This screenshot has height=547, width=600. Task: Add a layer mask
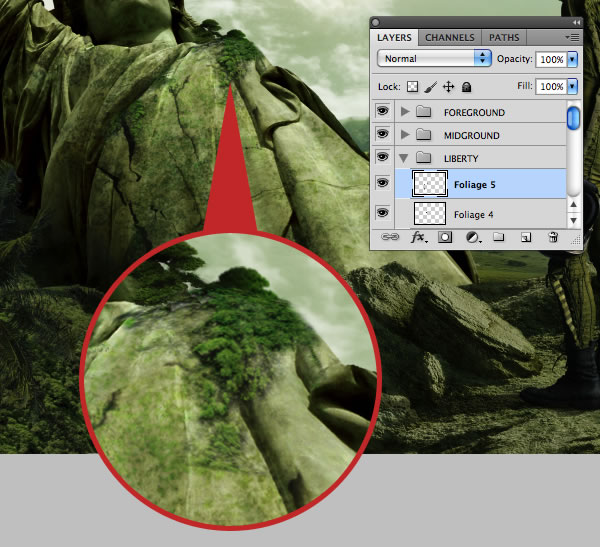445,237
